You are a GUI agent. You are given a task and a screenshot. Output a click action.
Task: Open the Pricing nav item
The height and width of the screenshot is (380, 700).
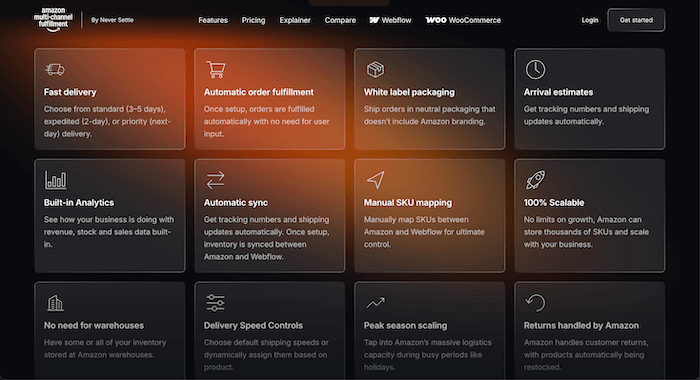coord(253,20)
